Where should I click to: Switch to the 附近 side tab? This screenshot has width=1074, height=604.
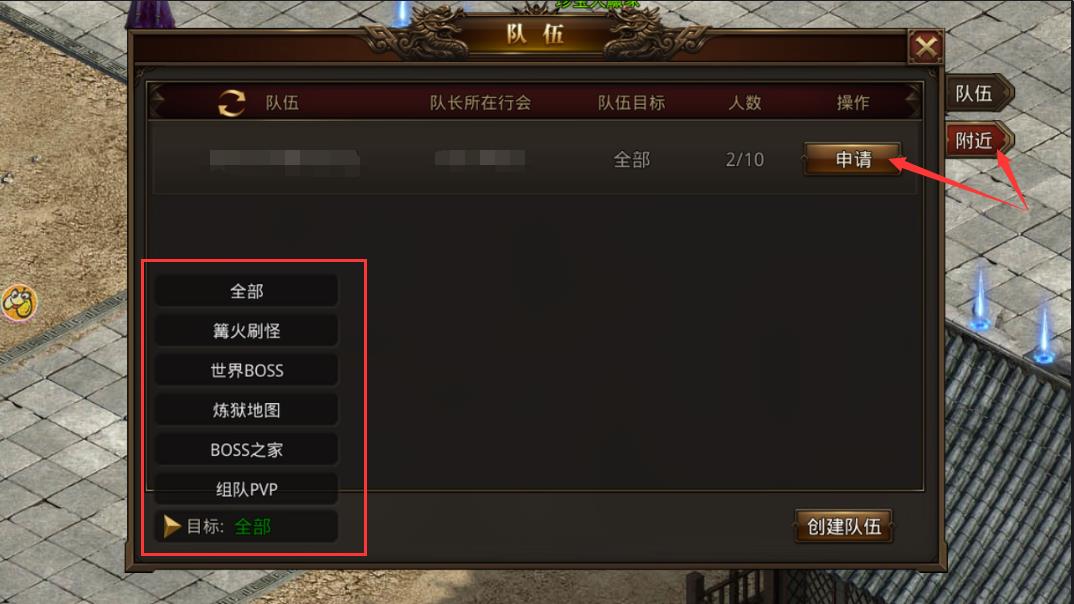click(x=977, y=140)
